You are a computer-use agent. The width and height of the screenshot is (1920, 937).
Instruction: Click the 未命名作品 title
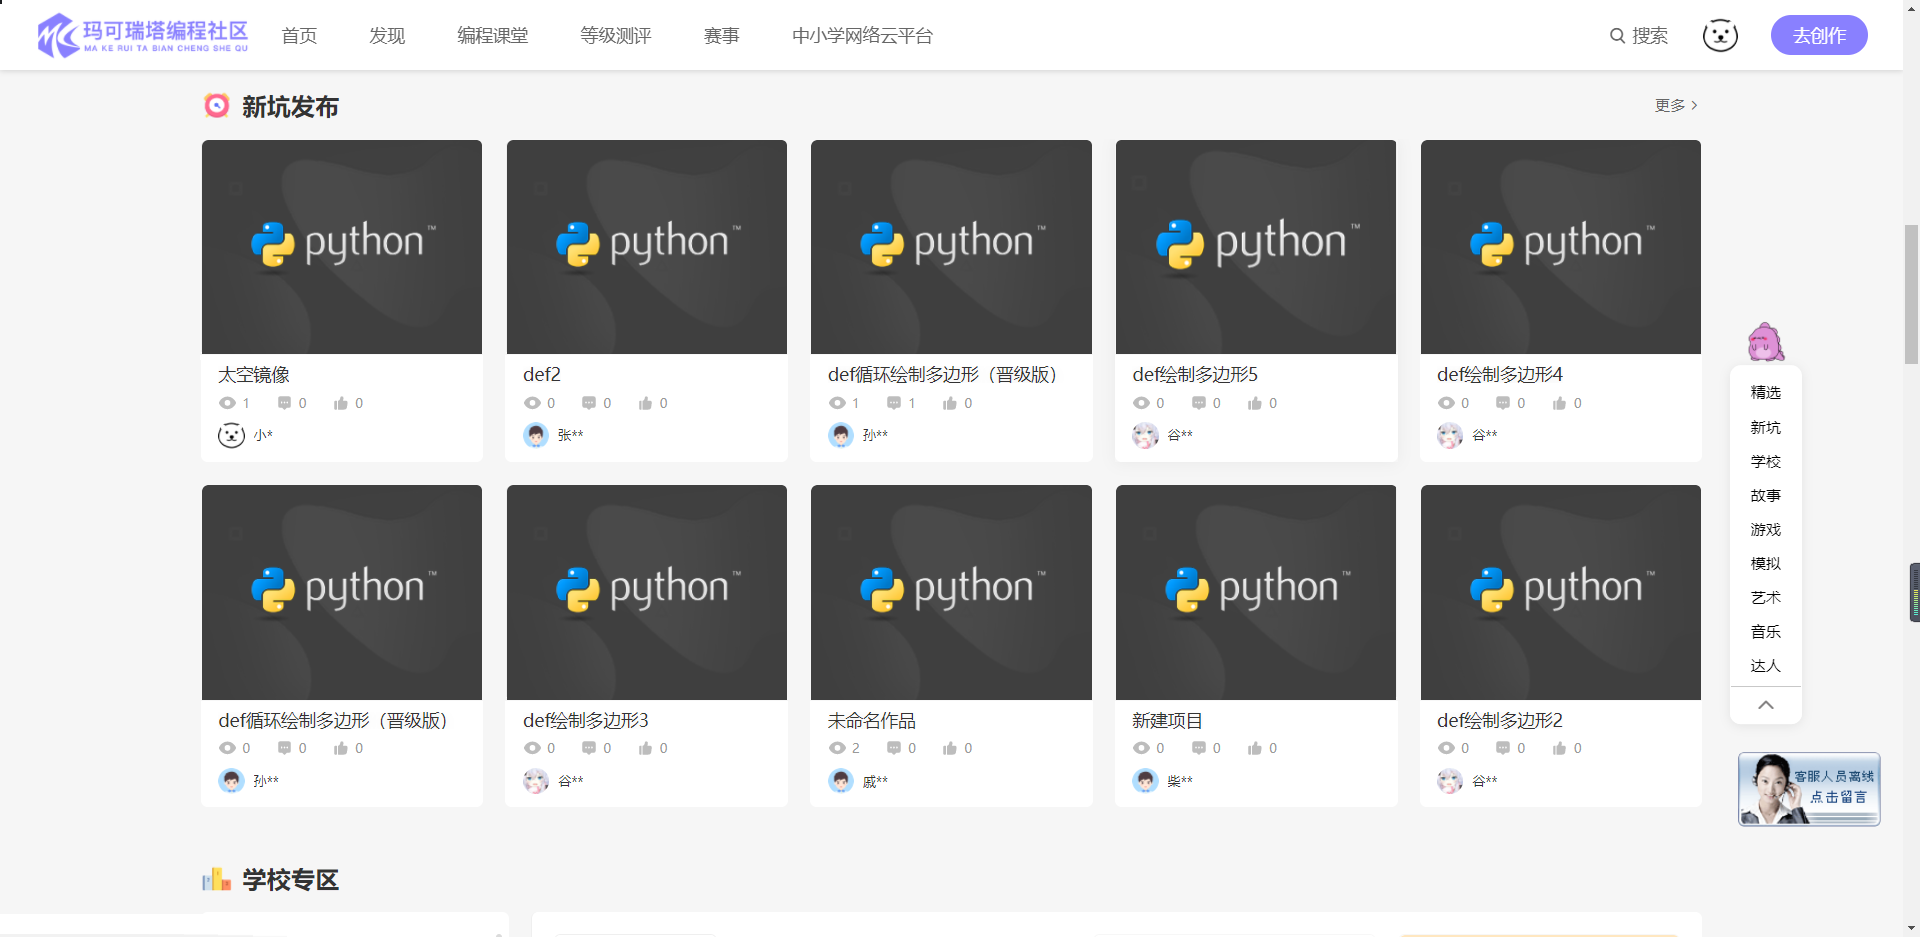click(x=872, y=721)
